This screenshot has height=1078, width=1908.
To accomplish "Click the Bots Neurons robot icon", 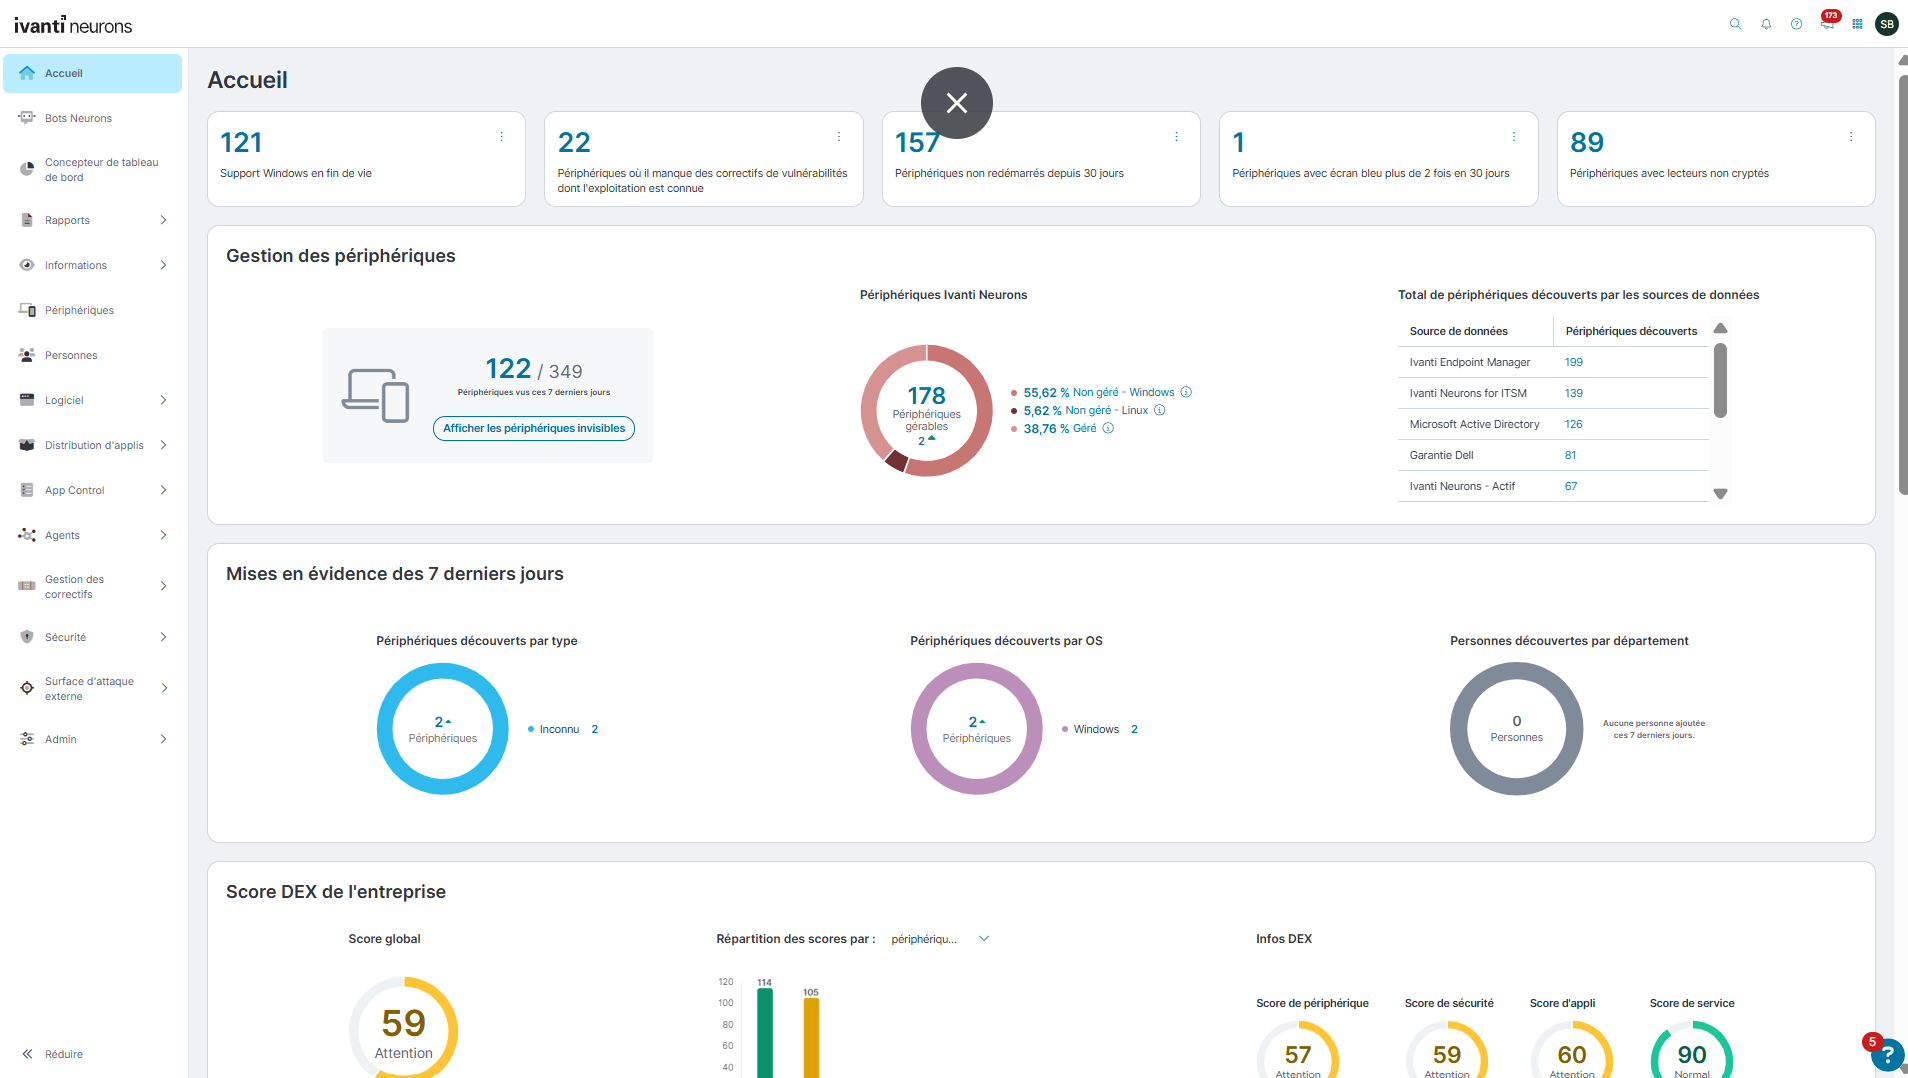I will (27, 118).
